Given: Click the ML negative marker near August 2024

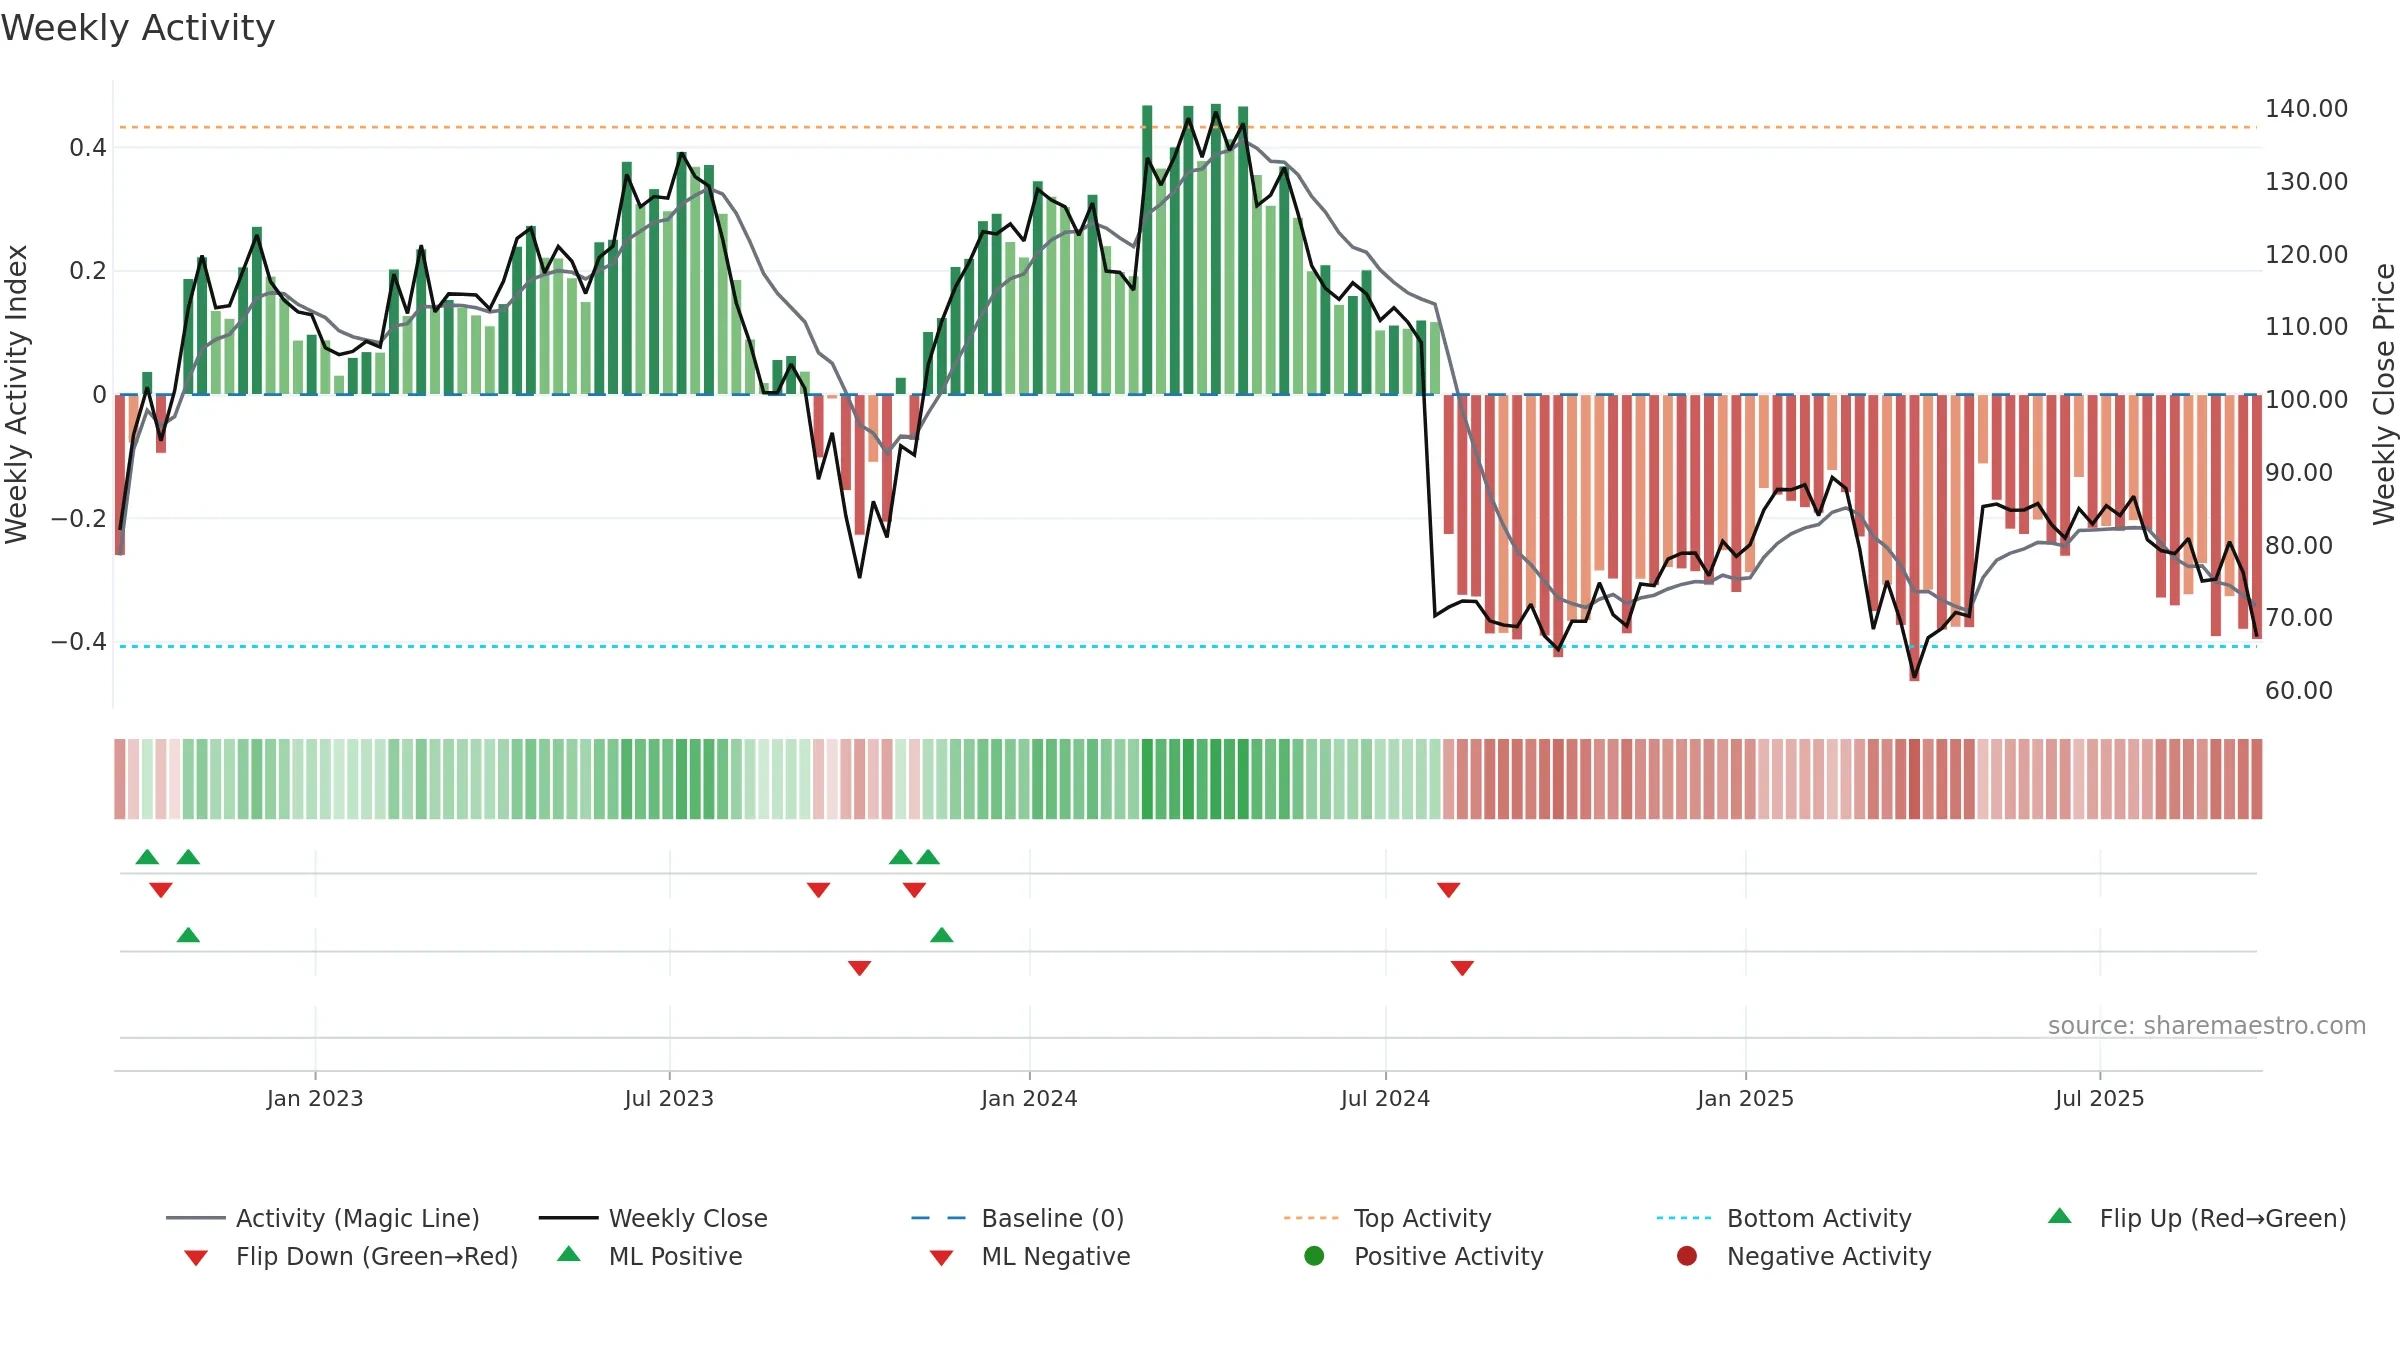Looking at the screenshot, I should [1462, 968].
